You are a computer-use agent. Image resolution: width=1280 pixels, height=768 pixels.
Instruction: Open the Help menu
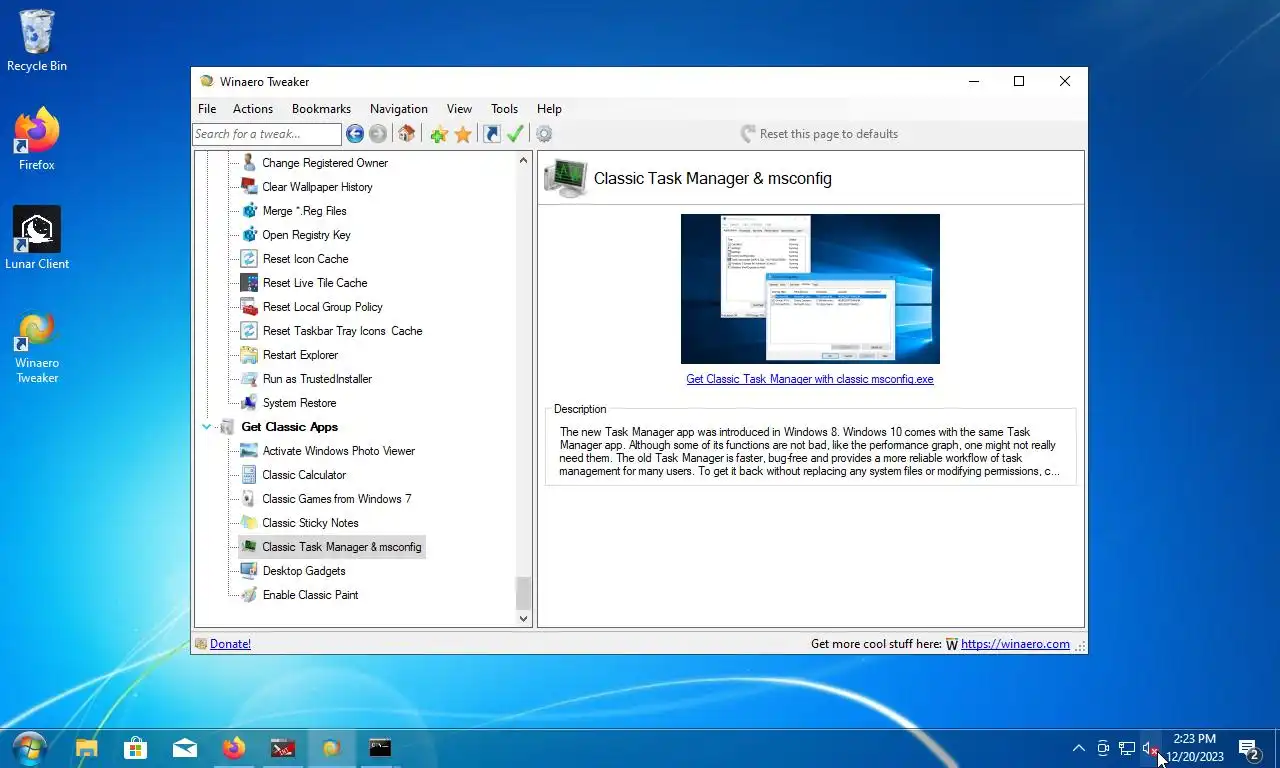point(549,109)
